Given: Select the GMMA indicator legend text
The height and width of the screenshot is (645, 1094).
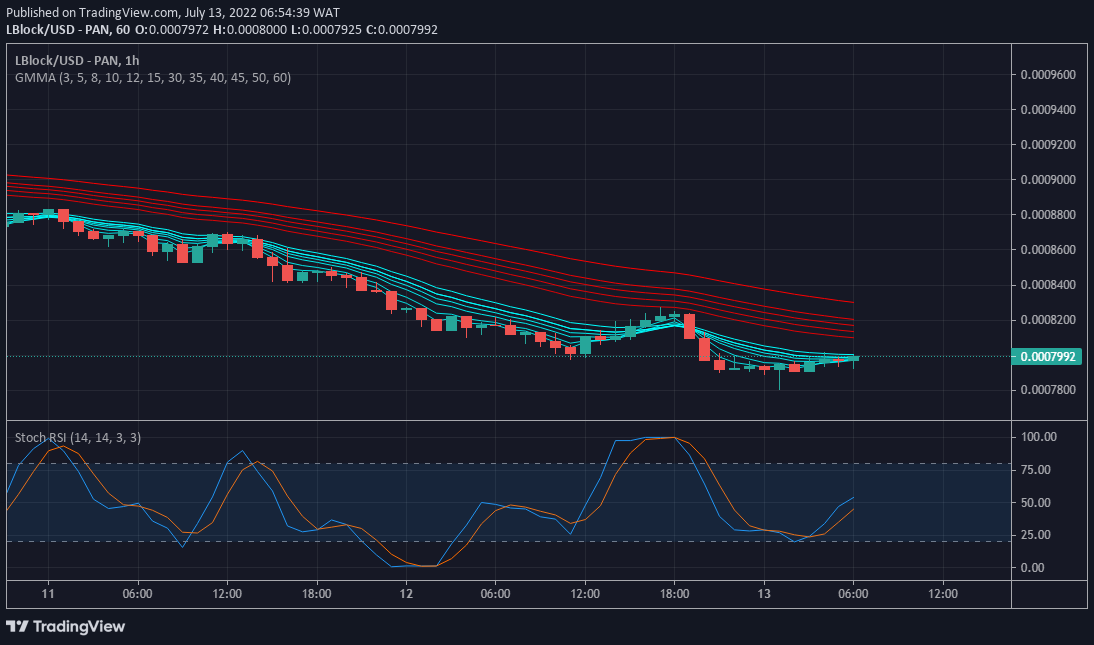Looking at the screenshot, I should (x=153, y=77).
